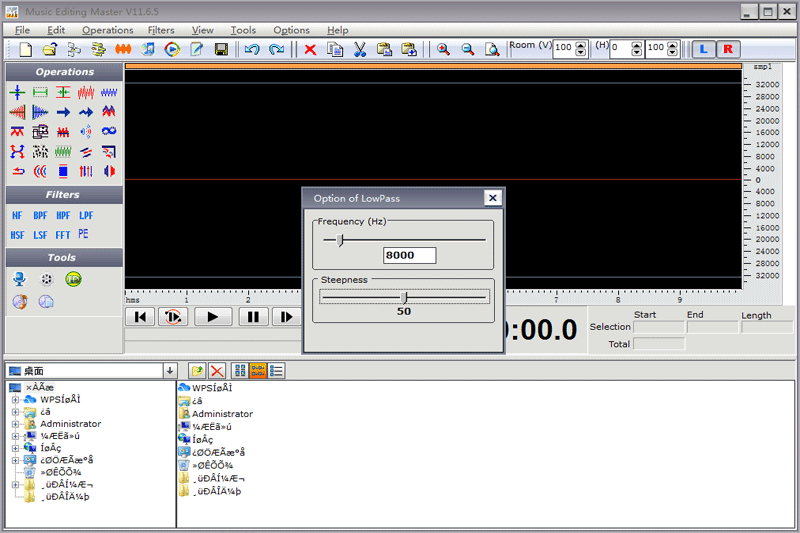Image resolution: width=800 pixels, height=533 pixels.
Task: Open the Filters menu
Action: pos(161,30)
